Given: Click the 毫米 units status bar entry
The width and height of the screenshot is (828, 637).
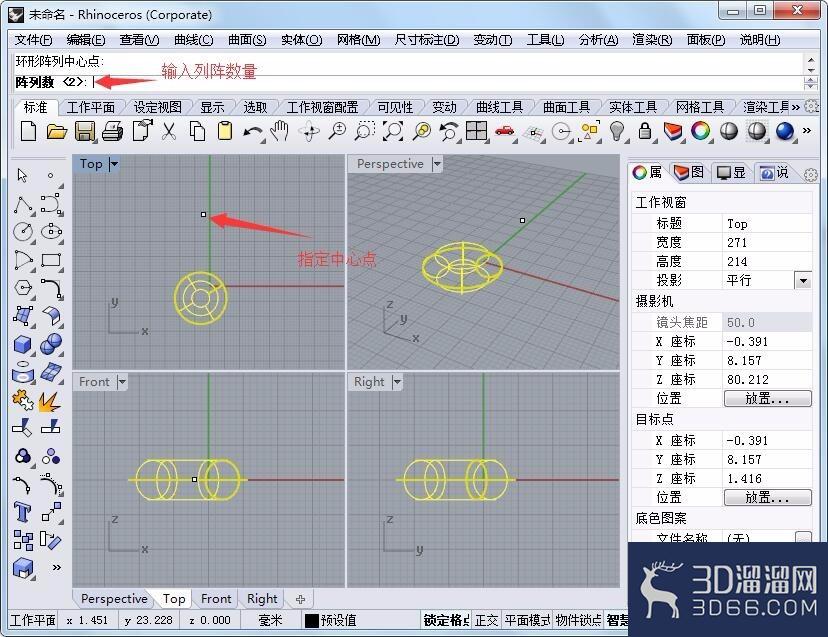Looking at the screenshot, I should click(270, 620).
